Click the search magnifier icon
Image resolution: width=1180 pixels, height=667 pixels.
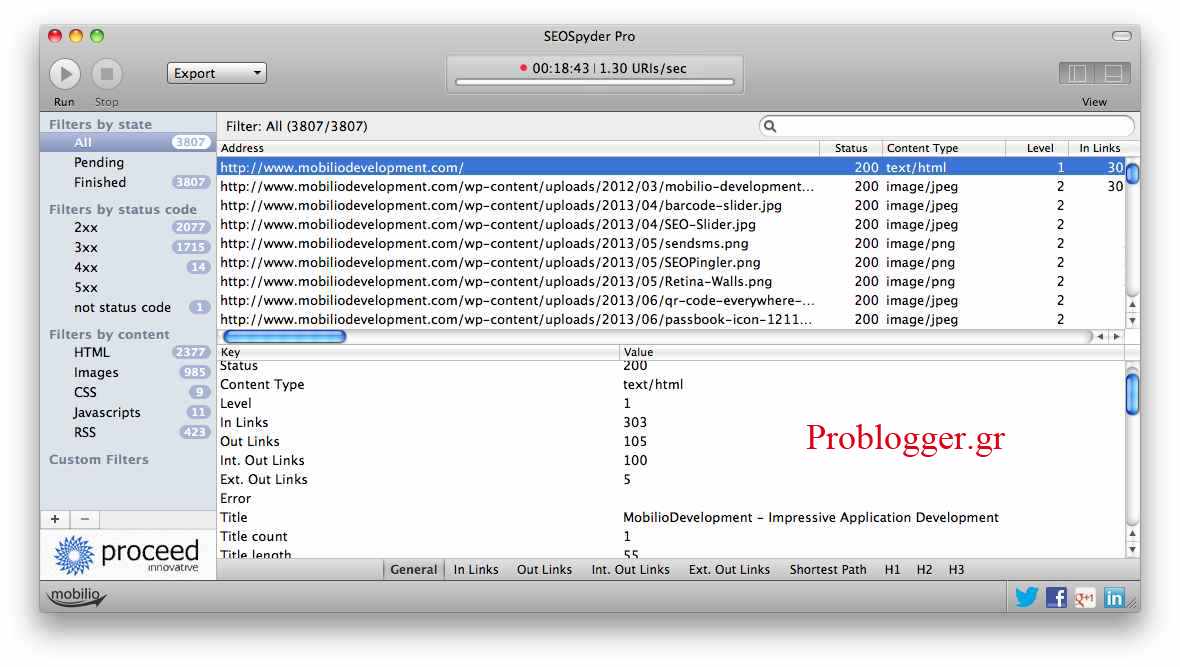pyautogui.click(x=770, y=126)
